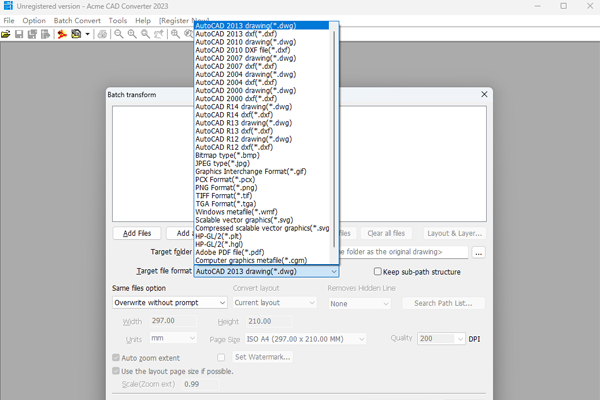Click the Width 297.00 input field
This screenshot has height=400, width=600.
coord(173,321)
